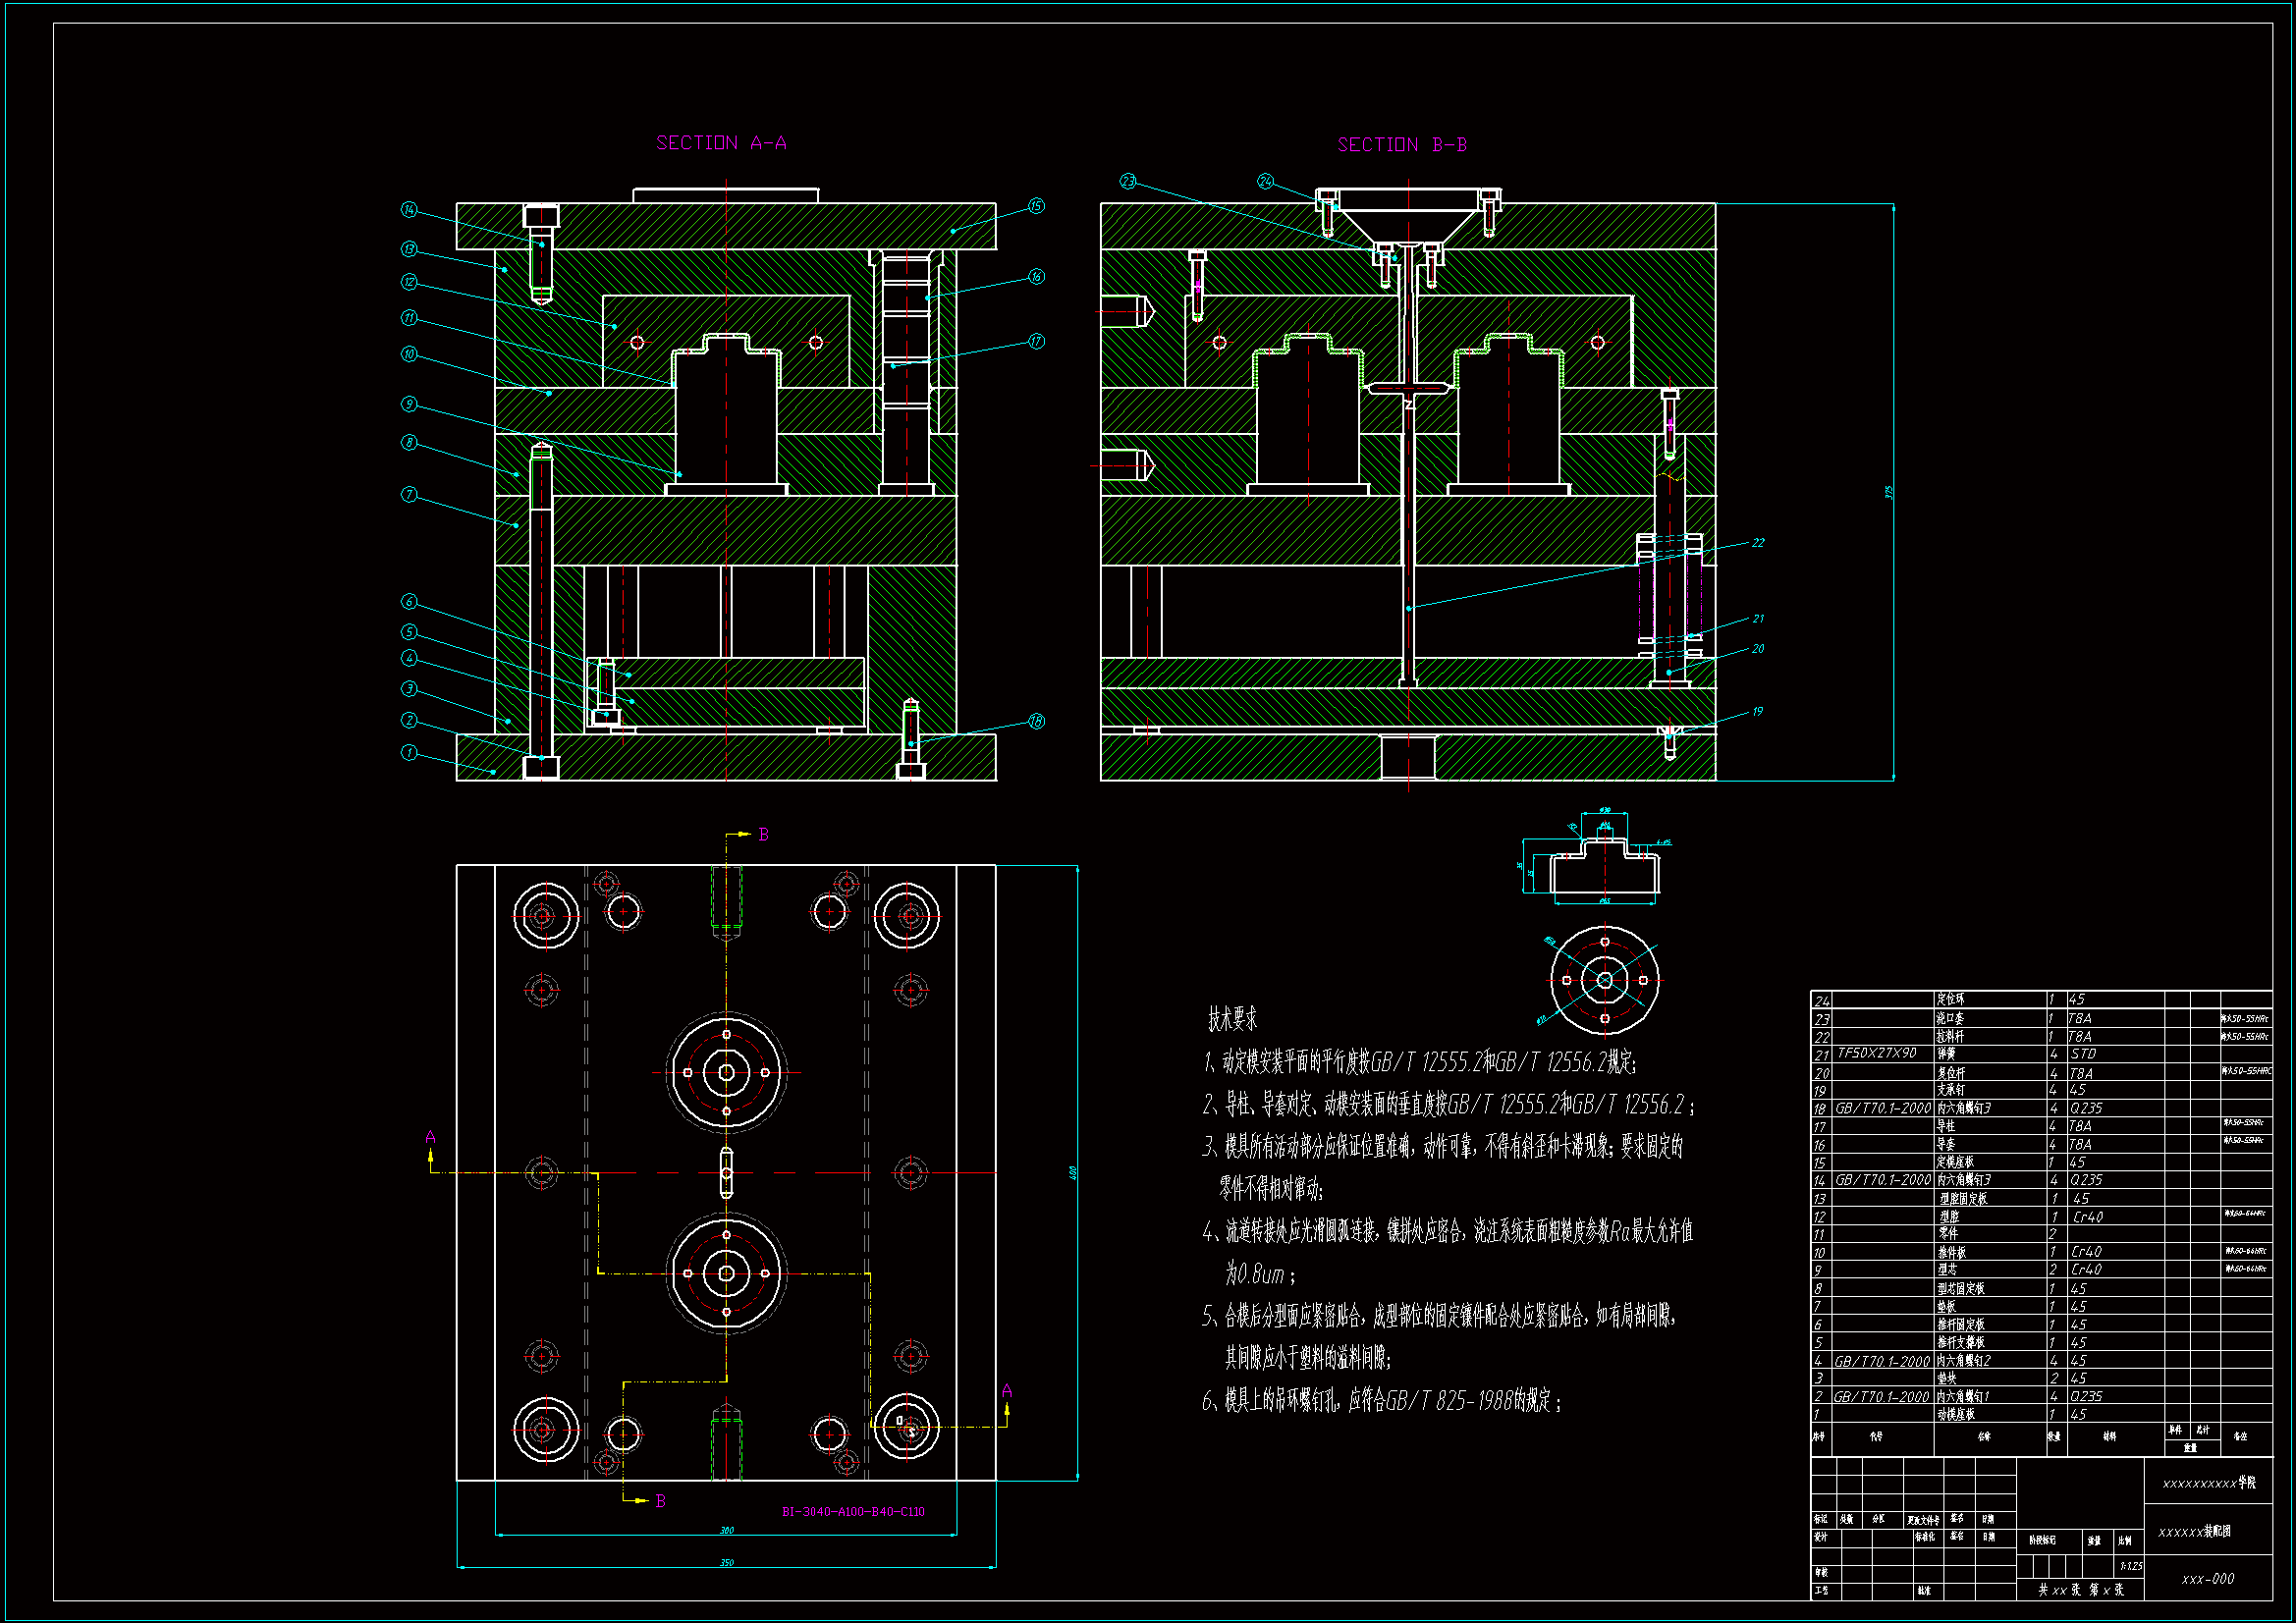Click the 375 vertical height dimension

point(1889,493)
